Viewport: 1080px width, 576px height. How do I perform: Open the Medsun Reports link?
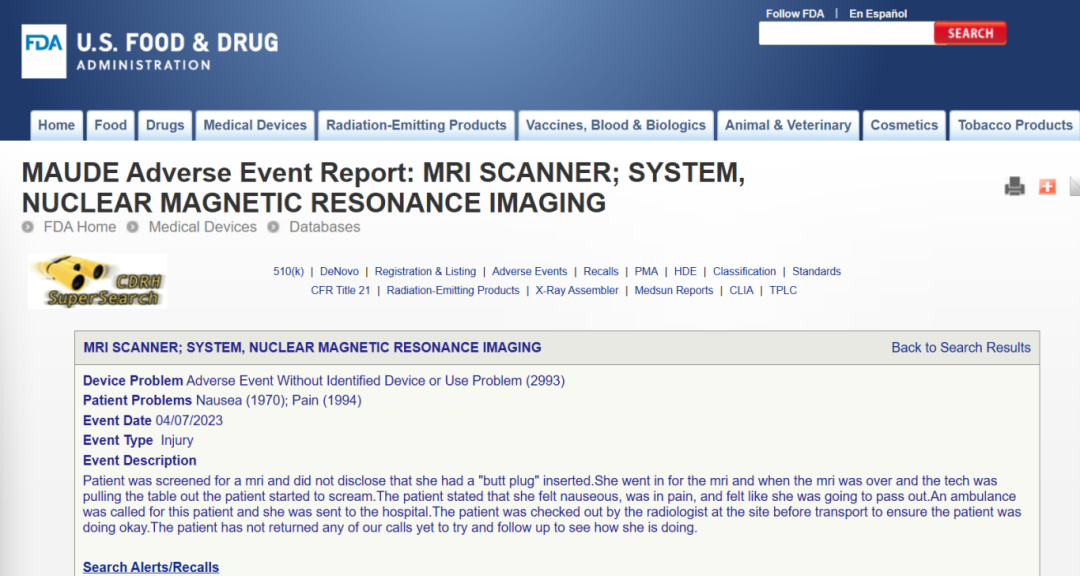674,290
